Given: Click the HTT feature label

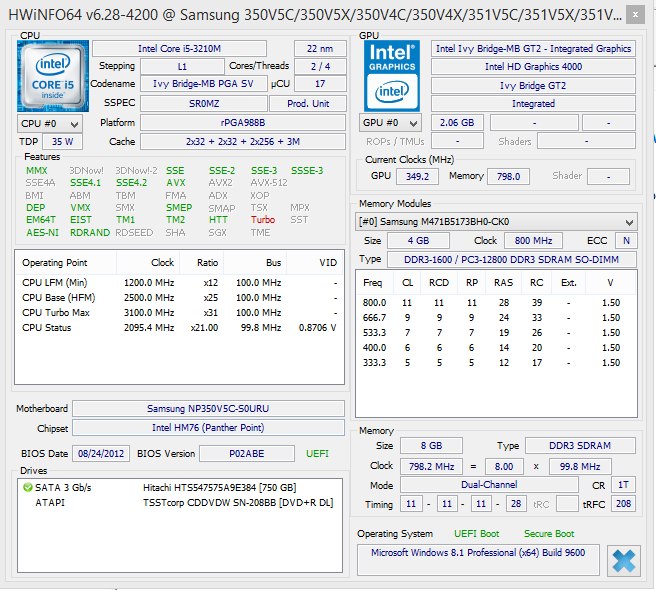Looking at the screenshot, I should (x=218, y=220).
